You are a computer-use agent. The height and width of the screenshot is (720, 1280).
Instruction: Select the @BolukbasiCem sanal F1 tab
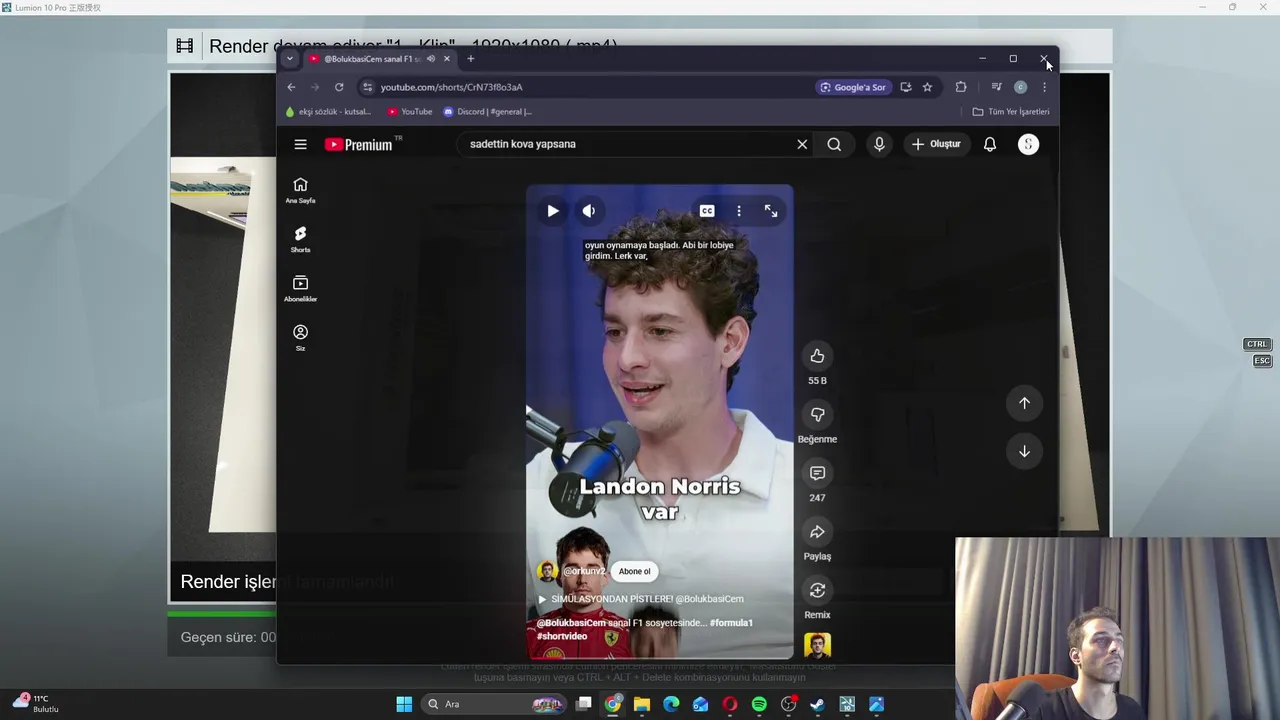(372, 59)
